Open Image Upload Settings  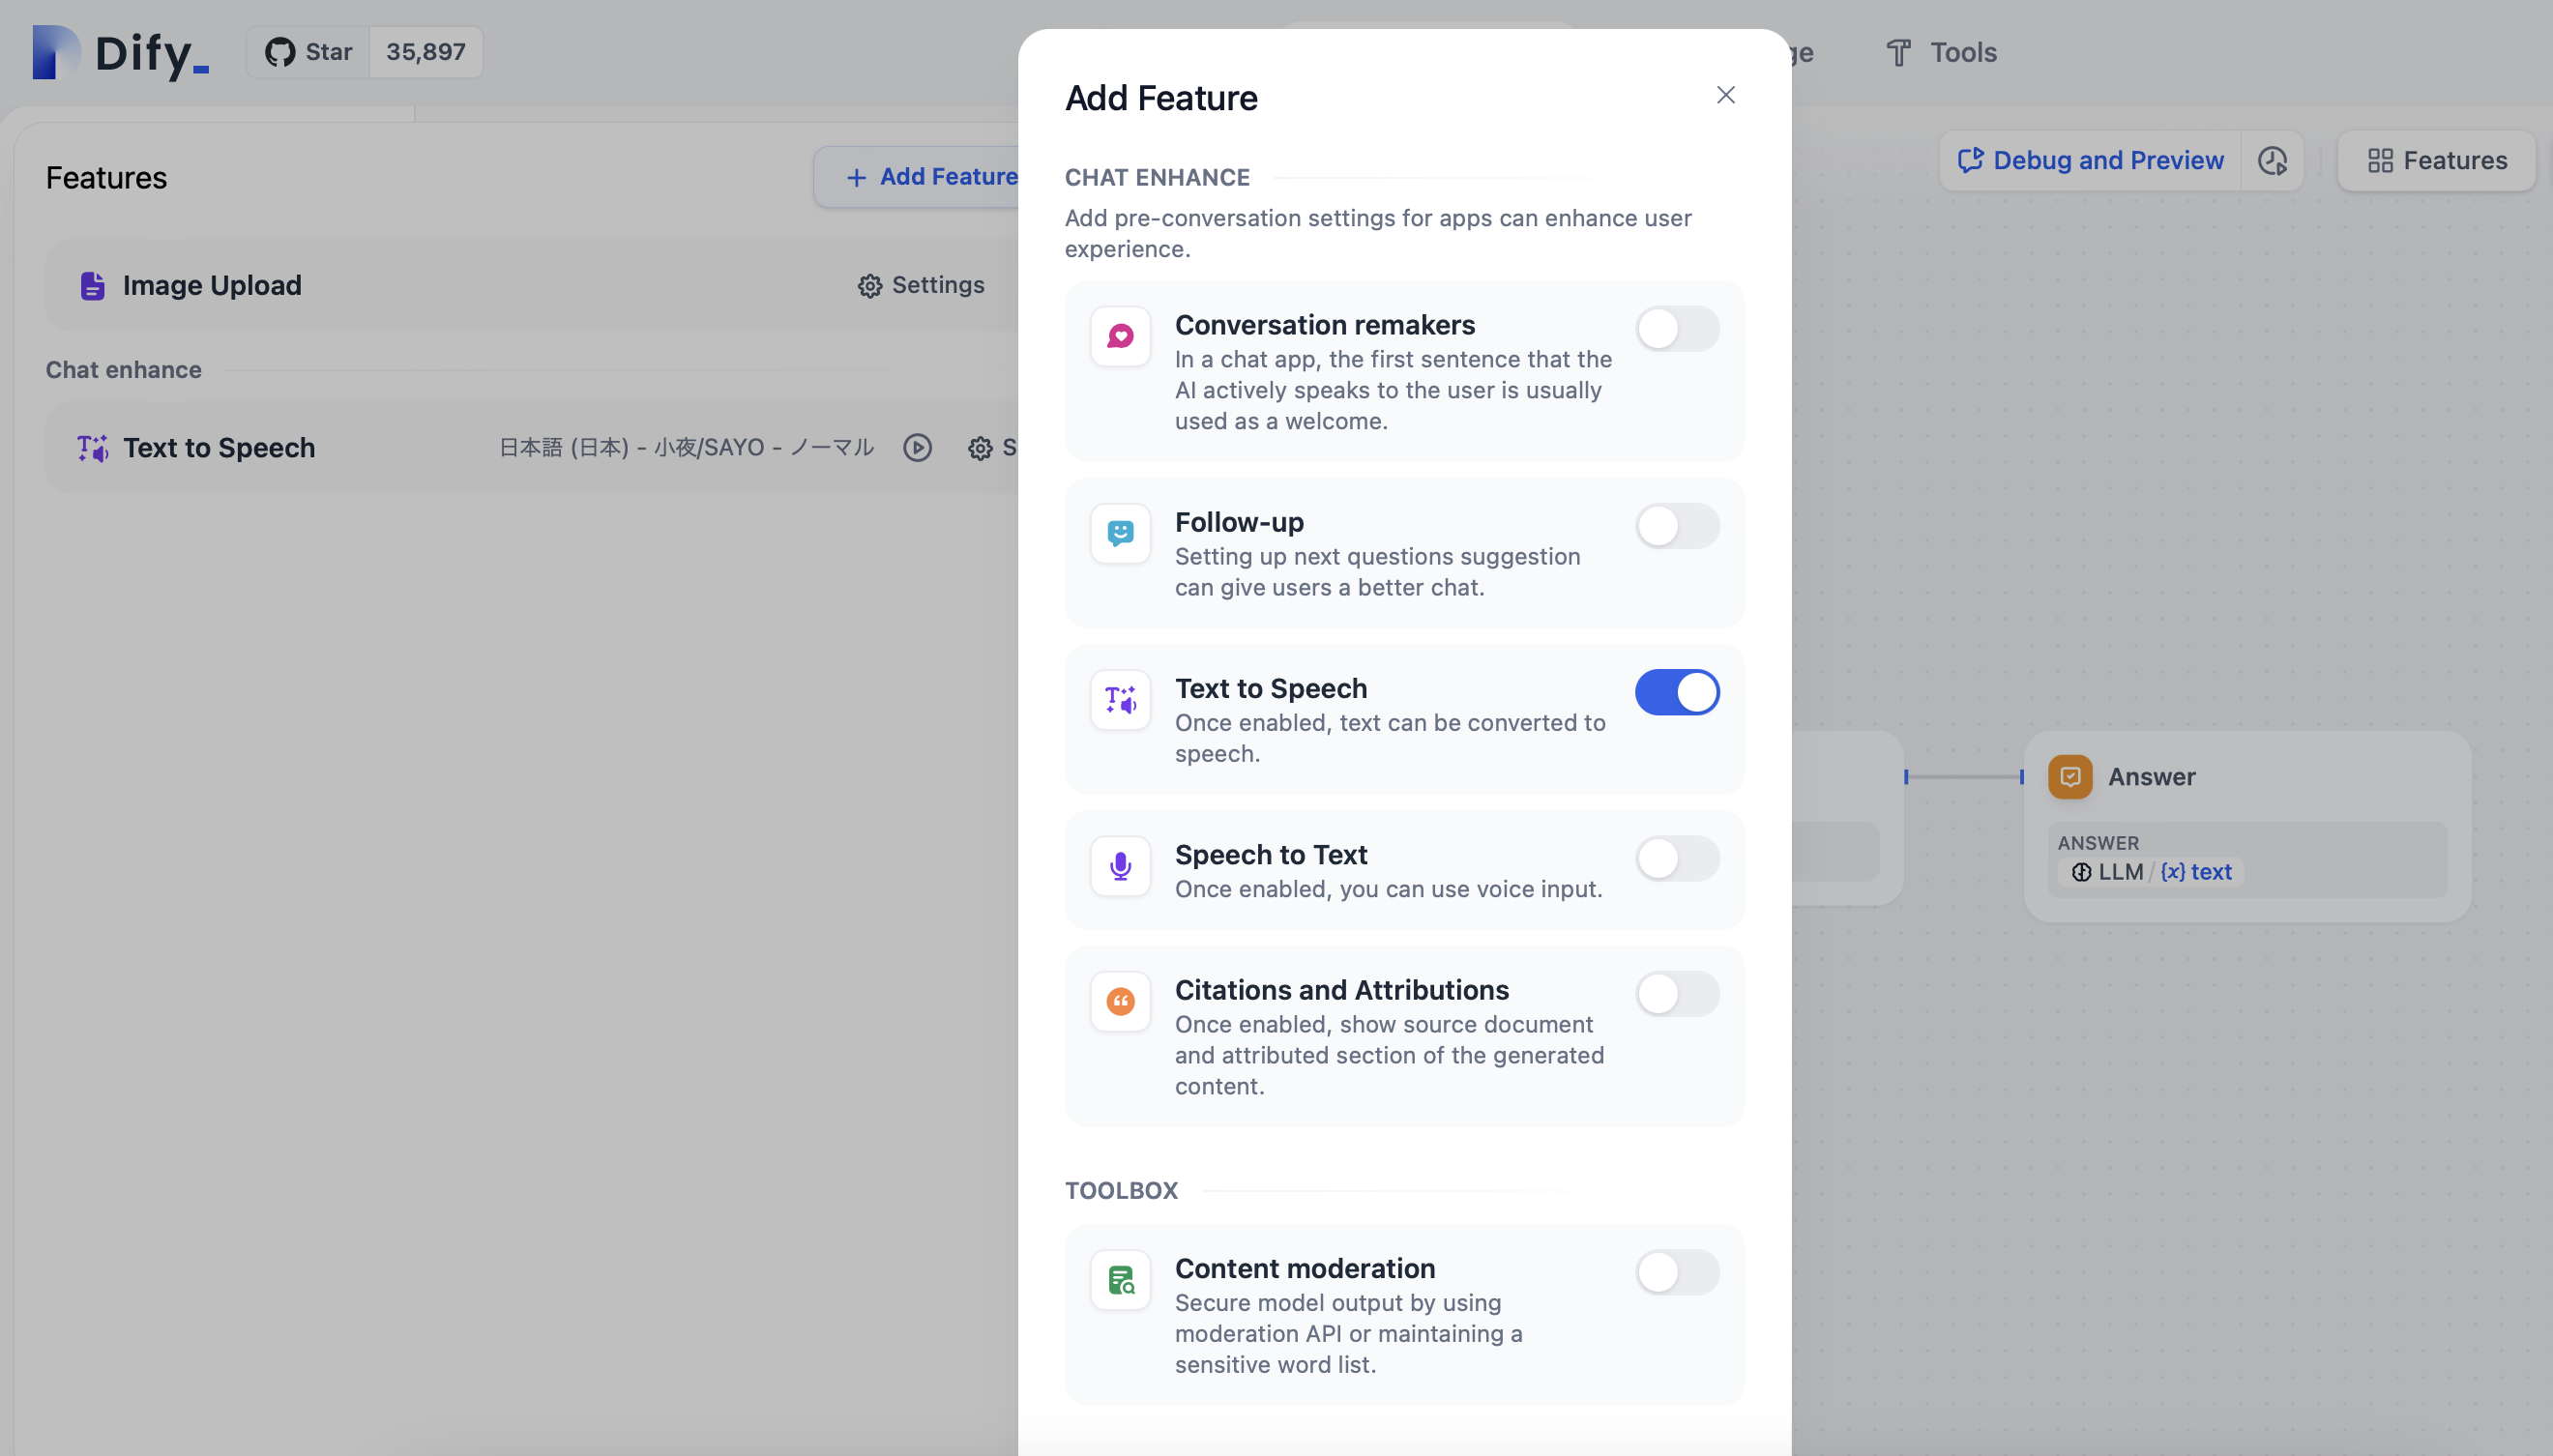[921, 286]
